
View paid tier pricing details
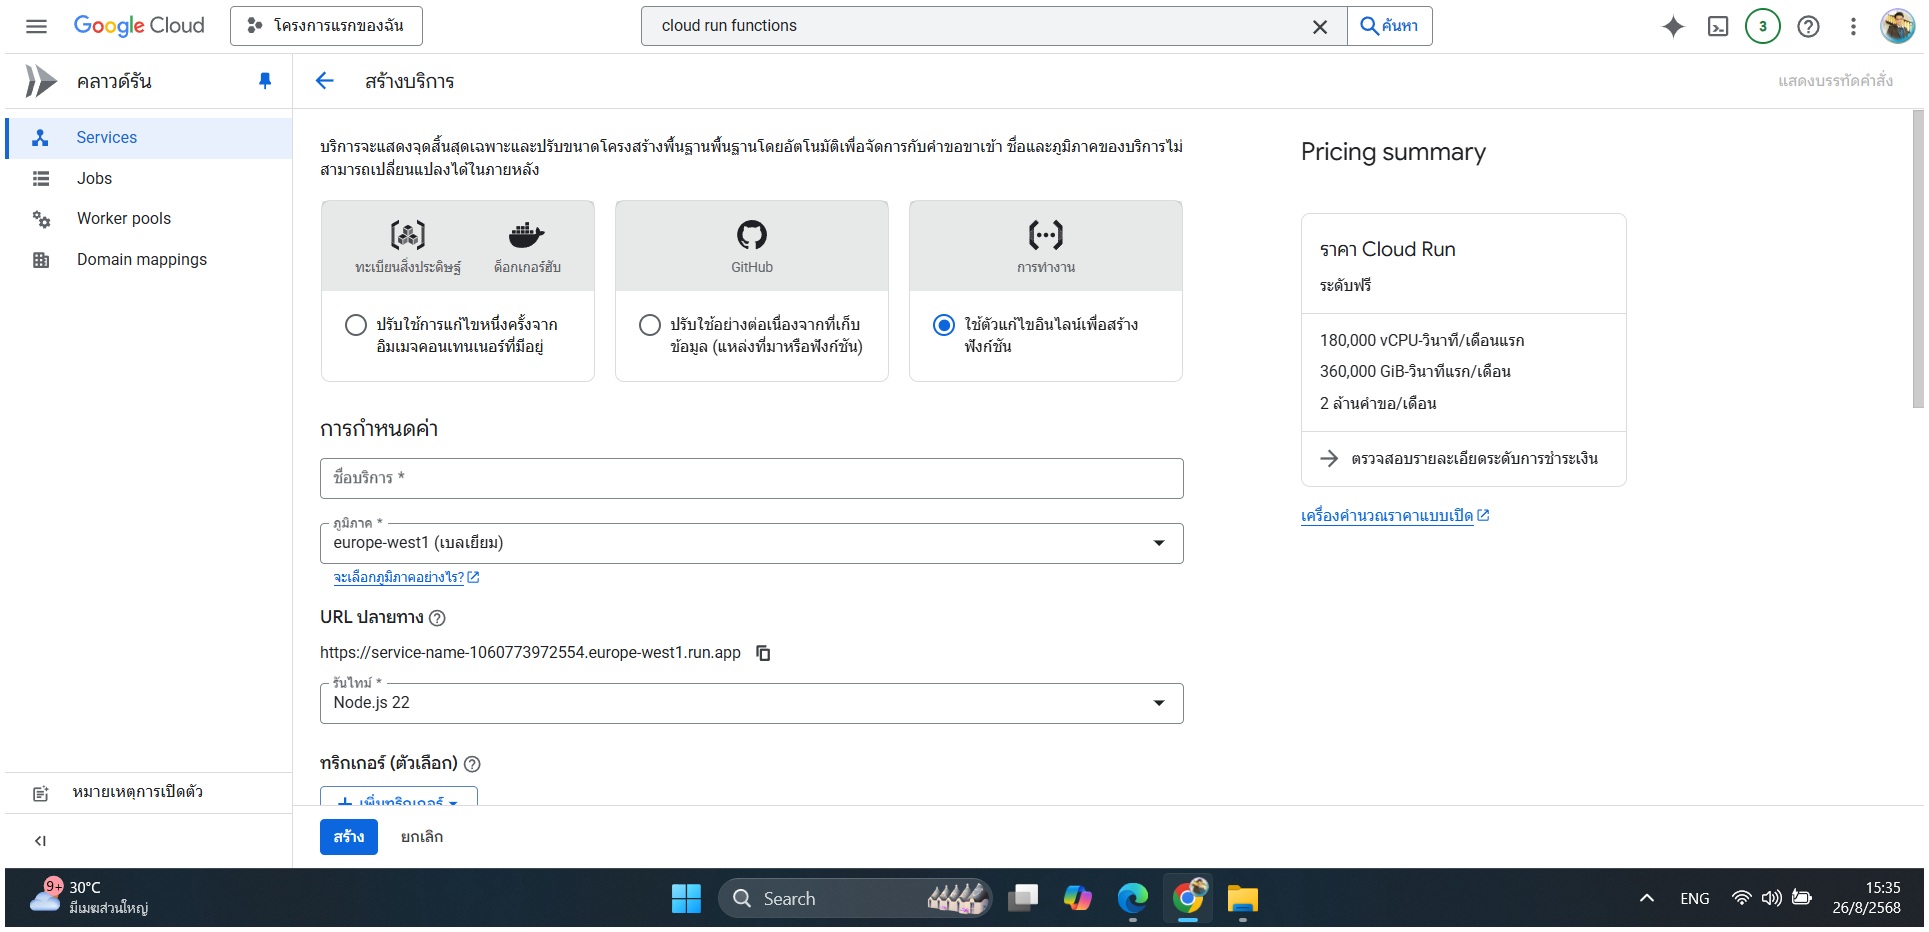click(1464, 459)
